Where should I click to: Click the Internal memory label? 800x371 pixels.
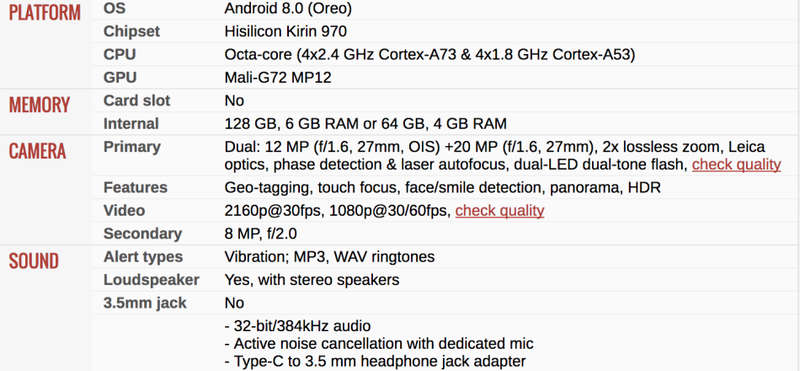pyautogui.click(x=131, y=123)
